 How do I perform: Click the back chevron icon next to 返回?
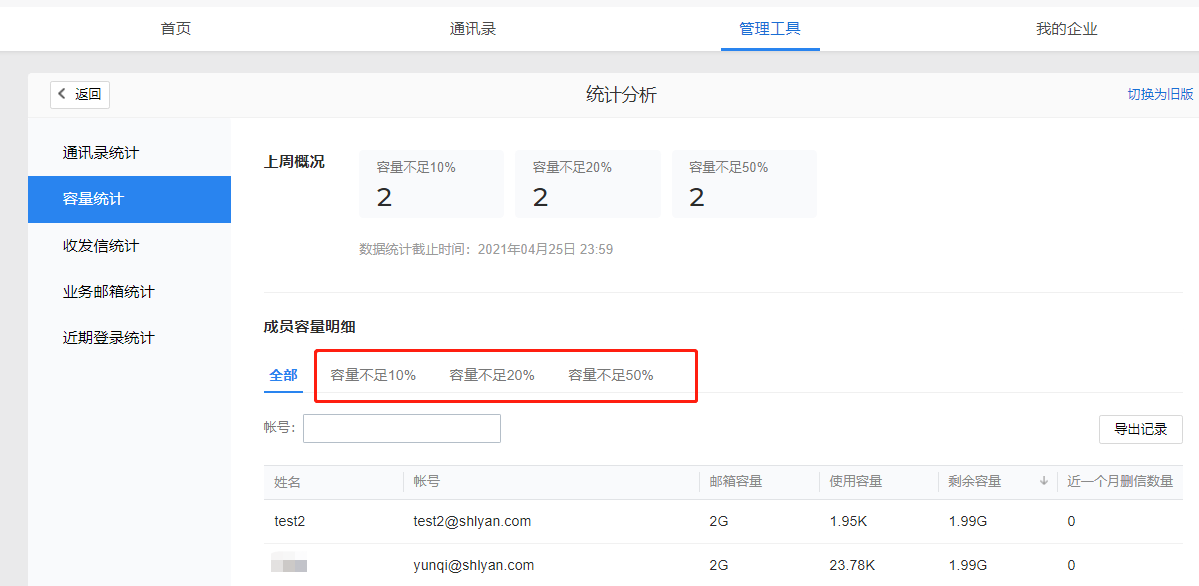pos(62,94)
